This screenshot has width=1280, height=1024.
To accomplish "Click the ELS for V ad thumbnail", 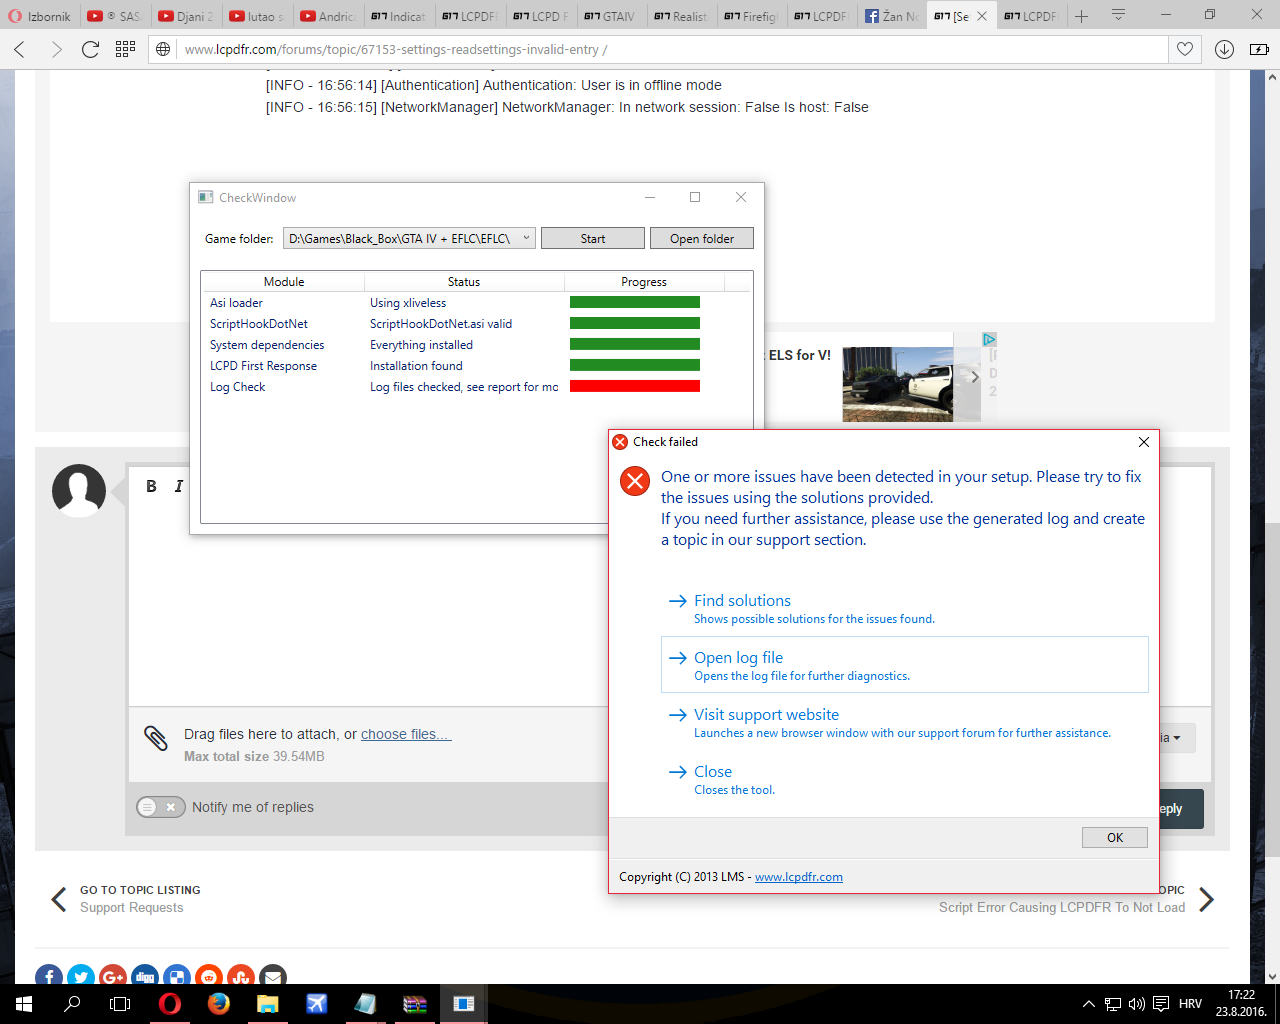I will click(898, 384).
